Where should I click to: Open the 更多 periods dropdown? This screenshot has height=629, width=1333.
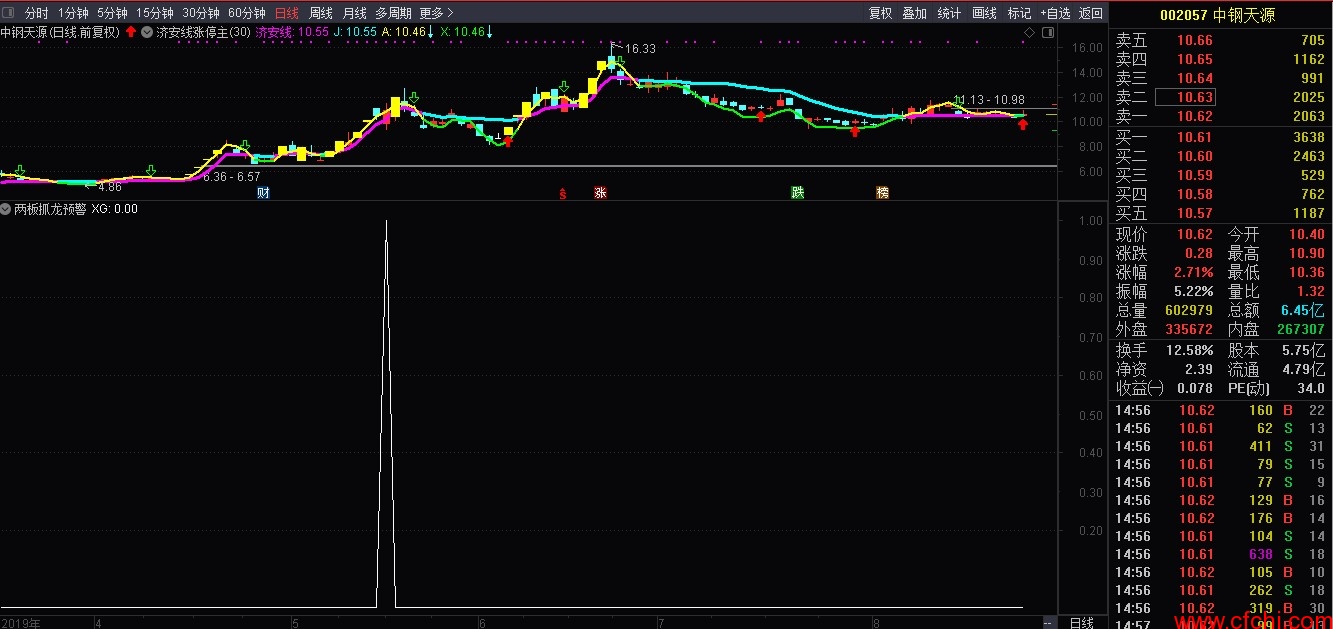point(436,13)
